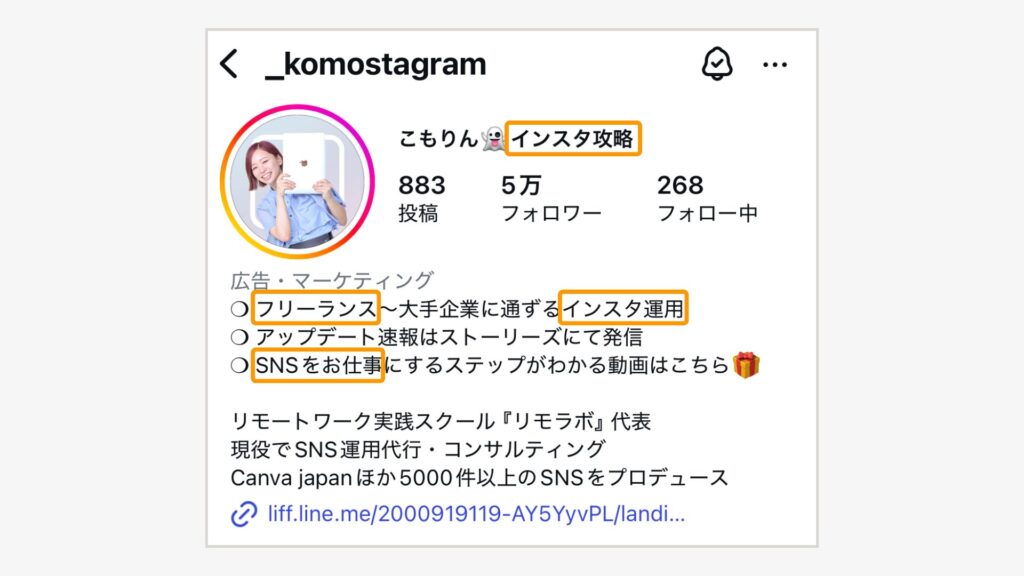Open the liff.line.me profile link
The image size is (1024, 576).
click(x=476, y=514)
